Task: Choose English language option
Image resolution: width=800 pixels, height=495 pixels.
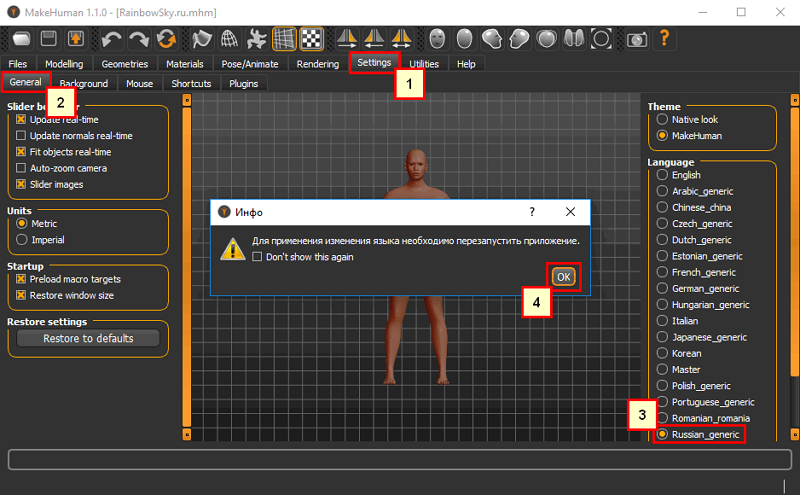Action: (x=662, y=175)
